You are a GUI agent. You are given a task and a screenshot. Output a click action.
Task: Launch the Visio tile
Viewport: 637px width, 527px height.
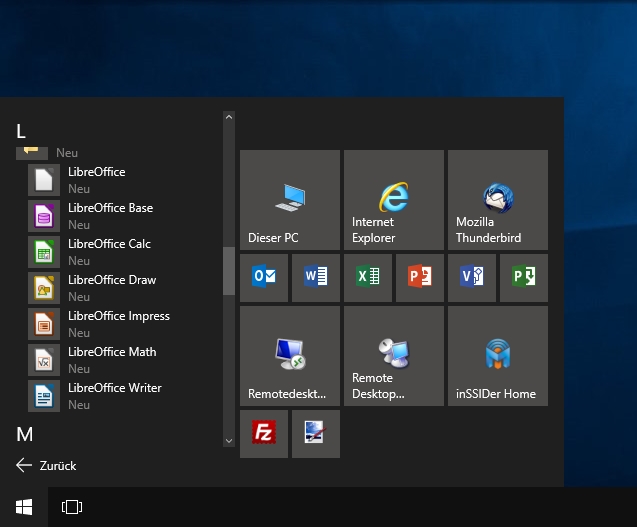[472, 278]
